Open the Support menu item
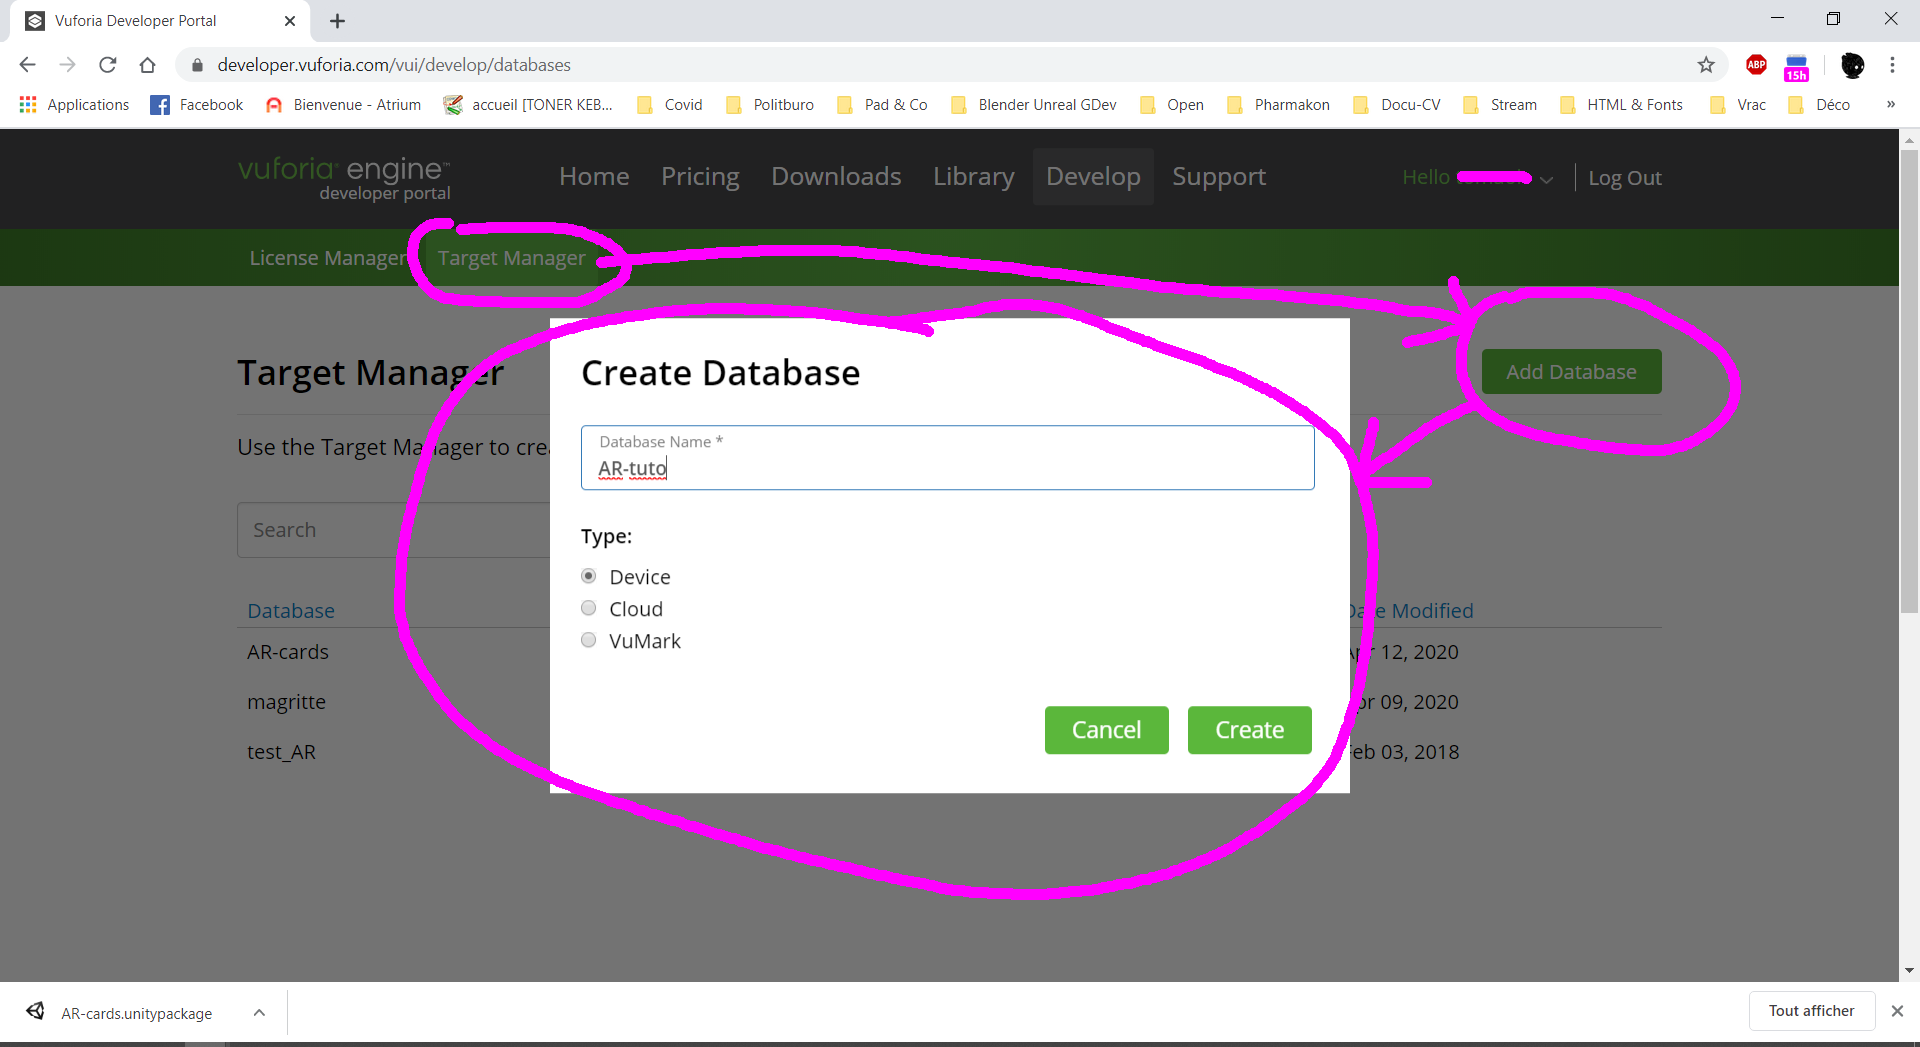The image size is (1920, 1047). tap(1219, 177)
